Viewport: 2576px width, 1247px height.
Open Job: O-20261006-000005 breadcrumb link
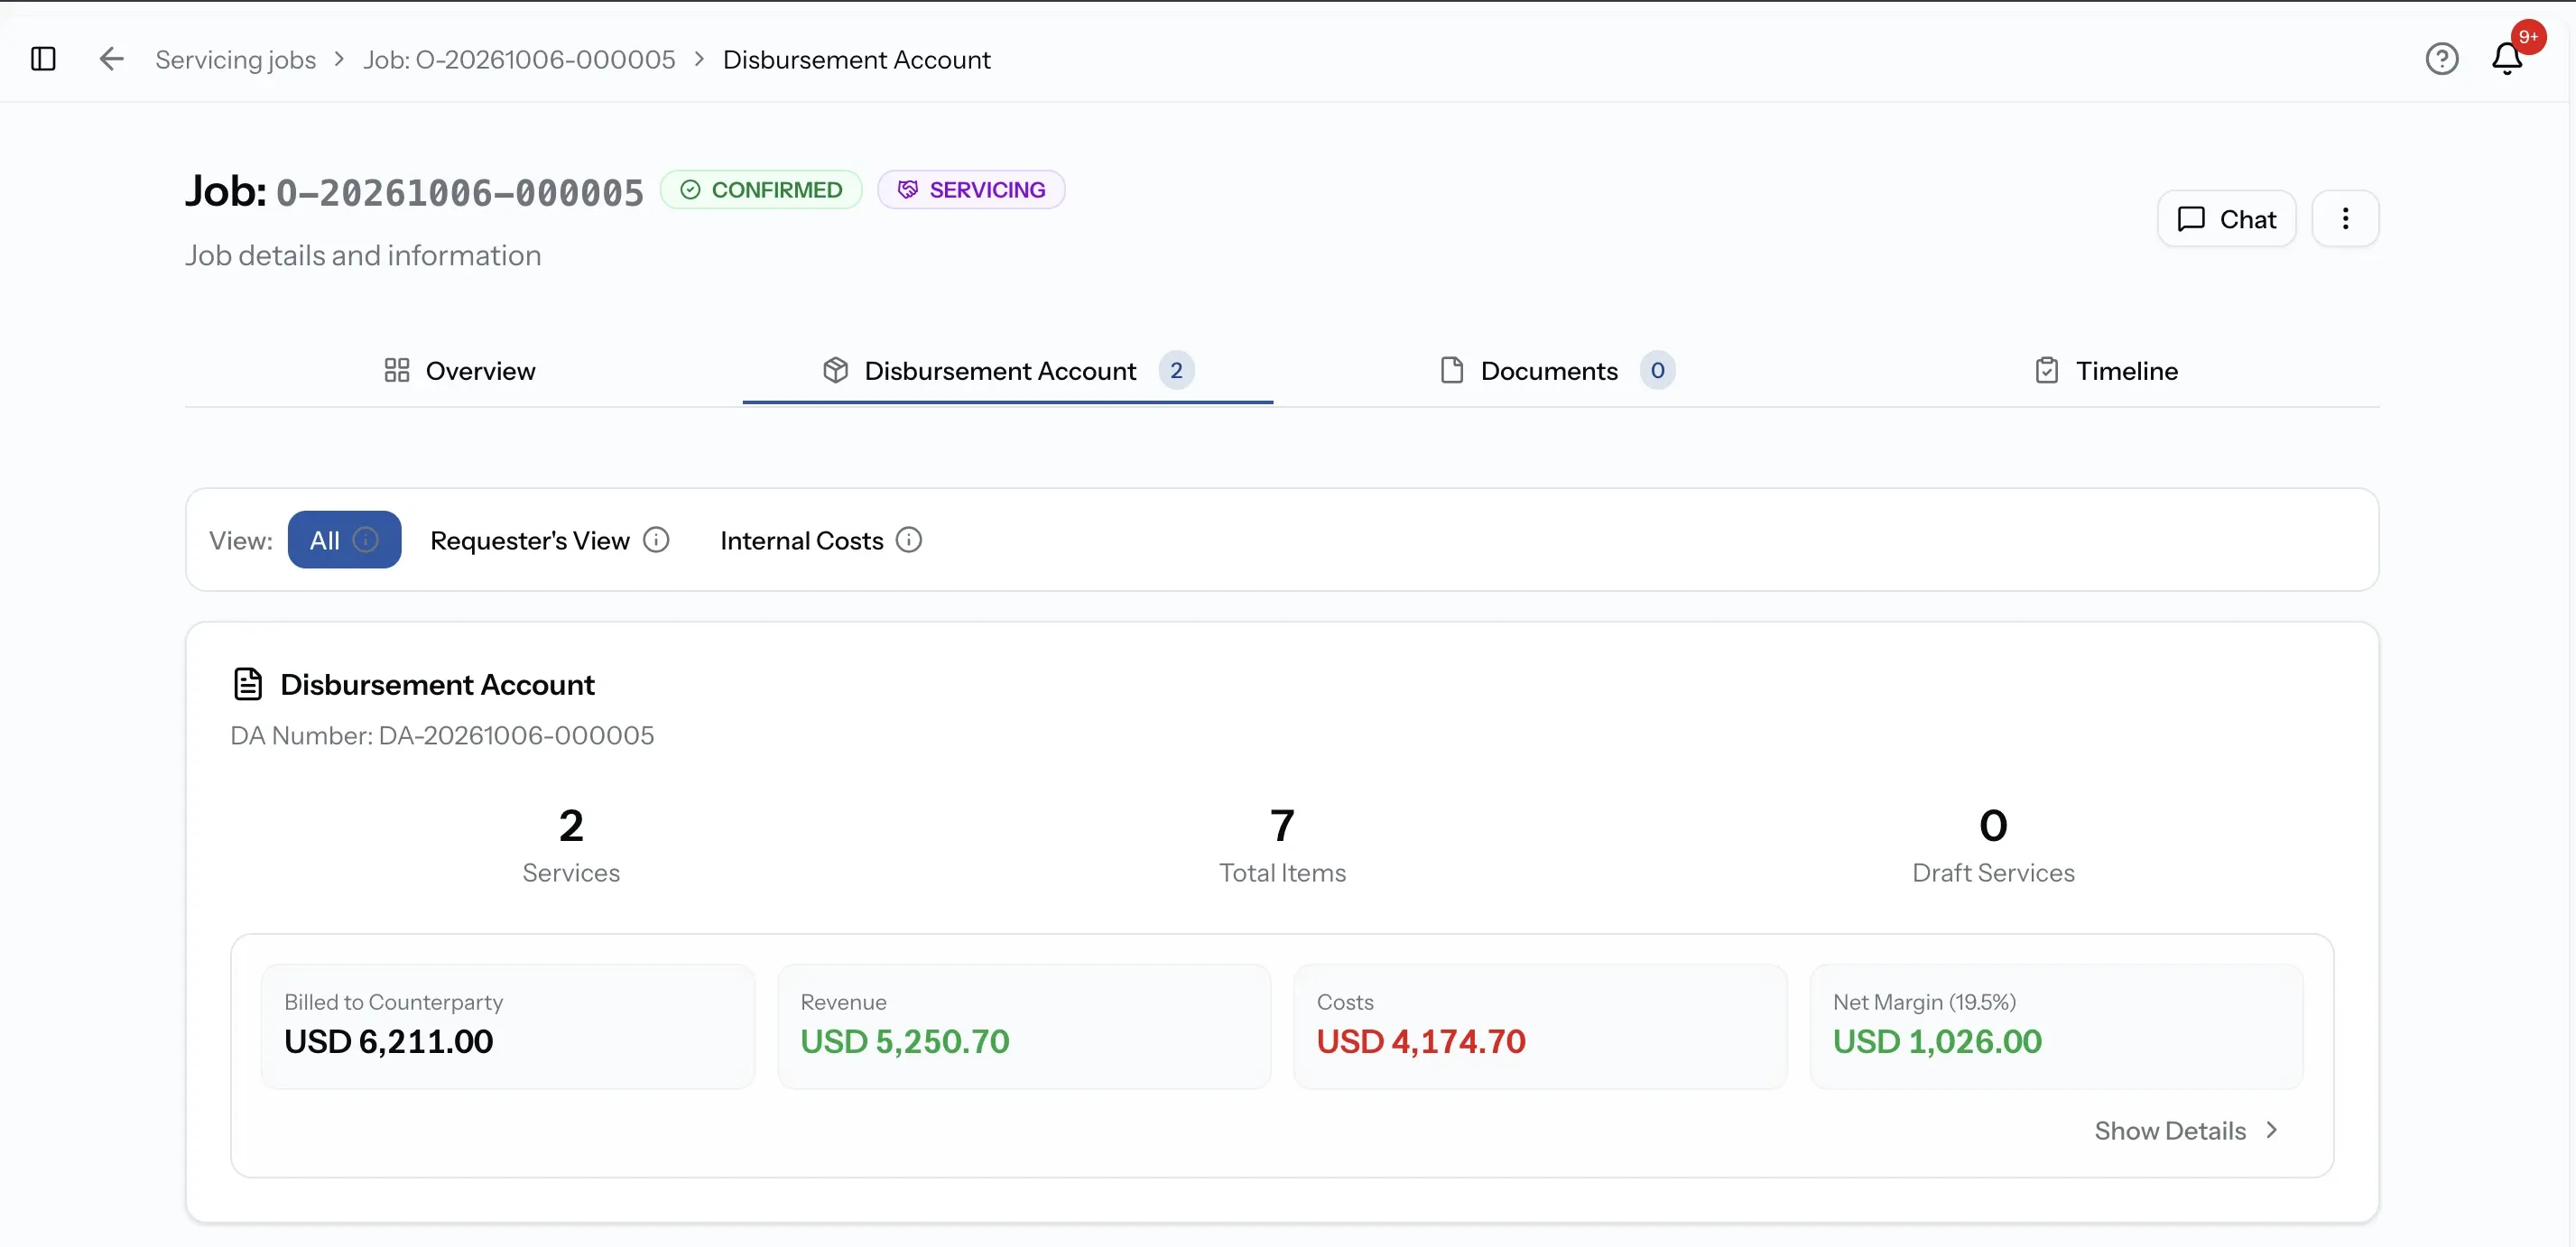click(x=519, y=59)
